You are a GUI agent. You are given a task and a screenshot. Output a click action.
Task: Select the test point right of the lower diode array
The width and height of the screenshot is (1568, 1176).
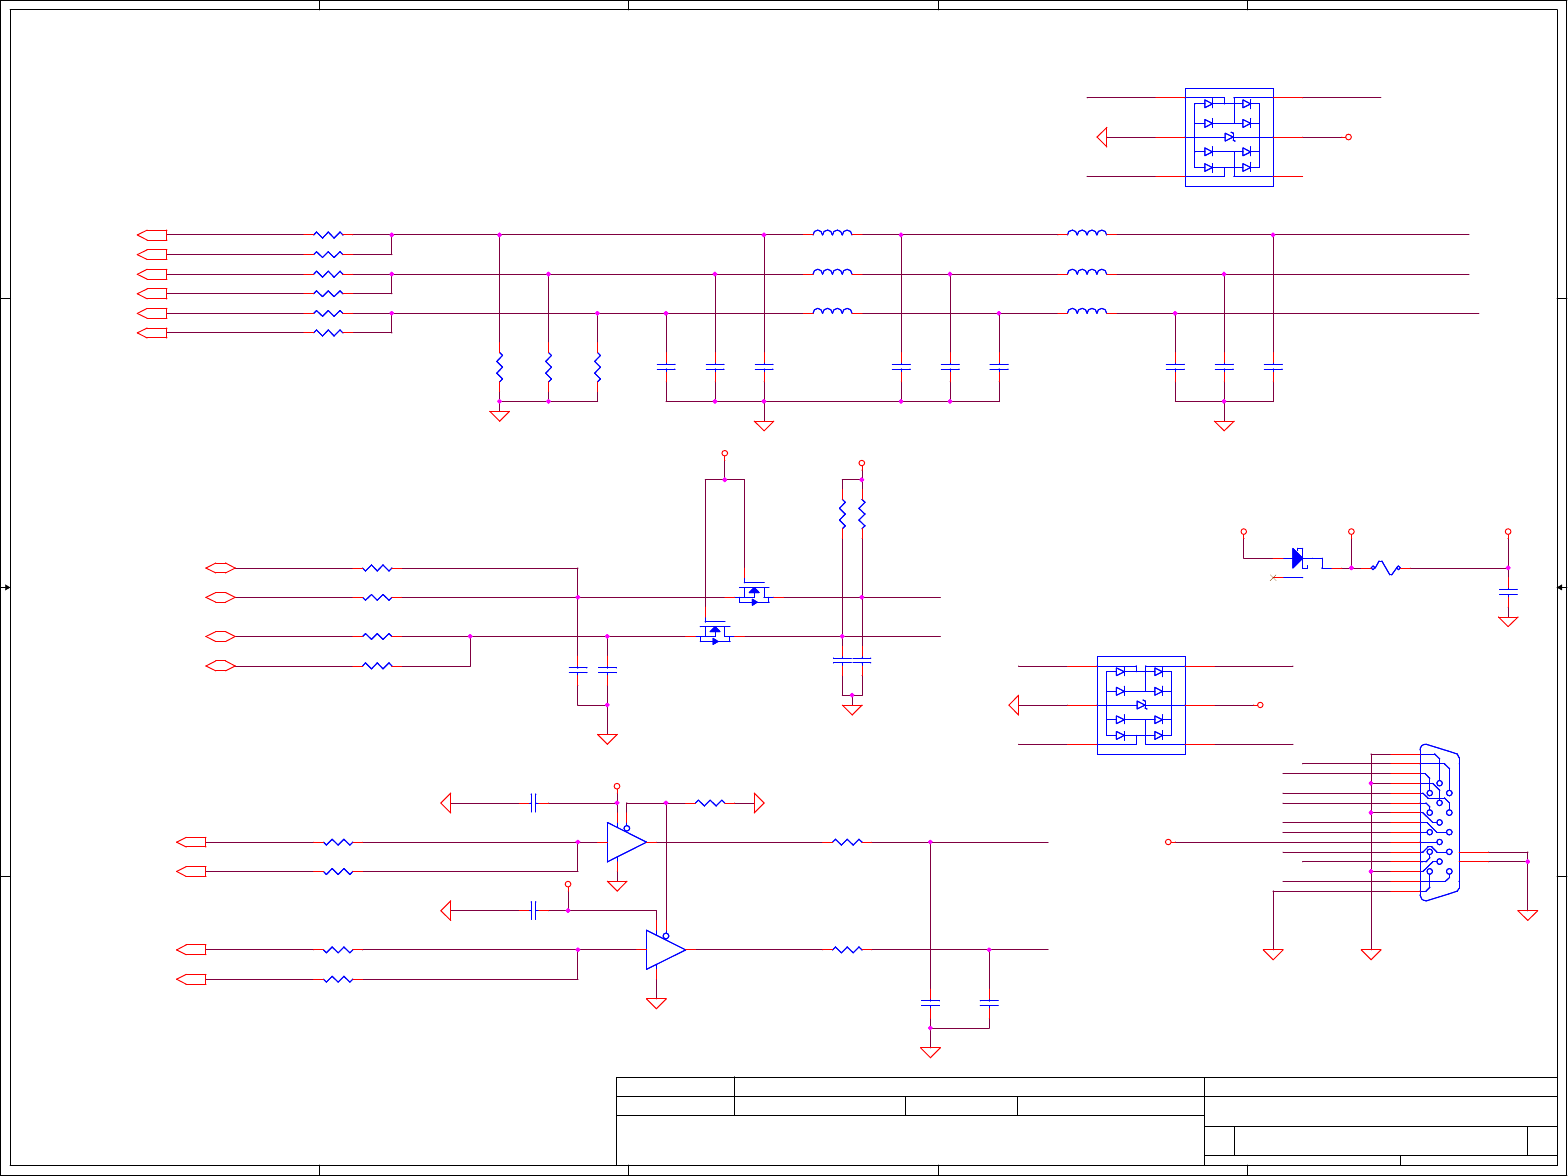(1260, 705)
